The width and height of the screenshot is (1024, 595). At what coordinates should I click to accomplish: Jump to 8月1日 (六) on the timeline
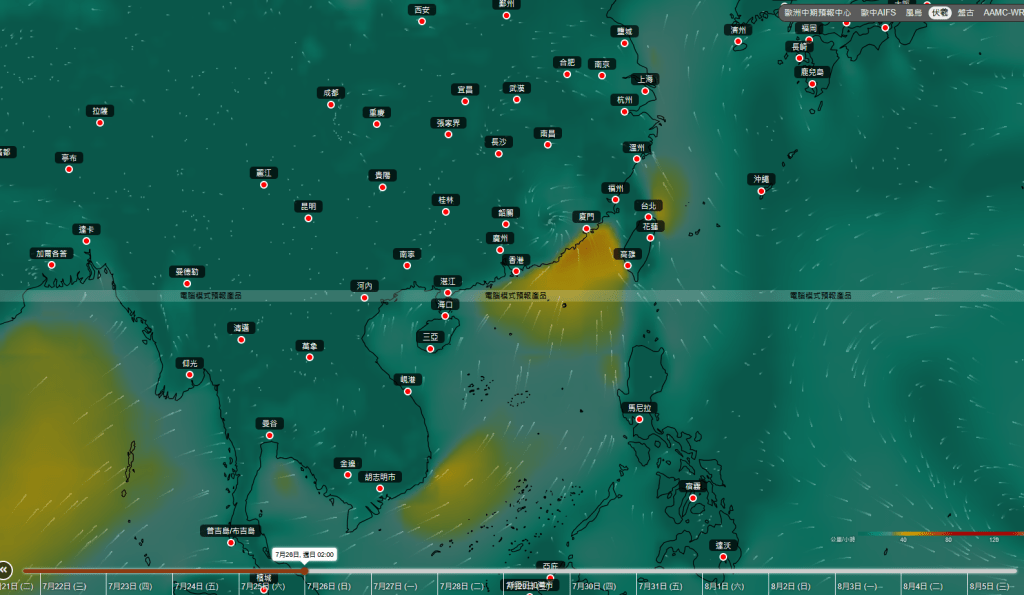pyautogui.click(x=724, y=586)
